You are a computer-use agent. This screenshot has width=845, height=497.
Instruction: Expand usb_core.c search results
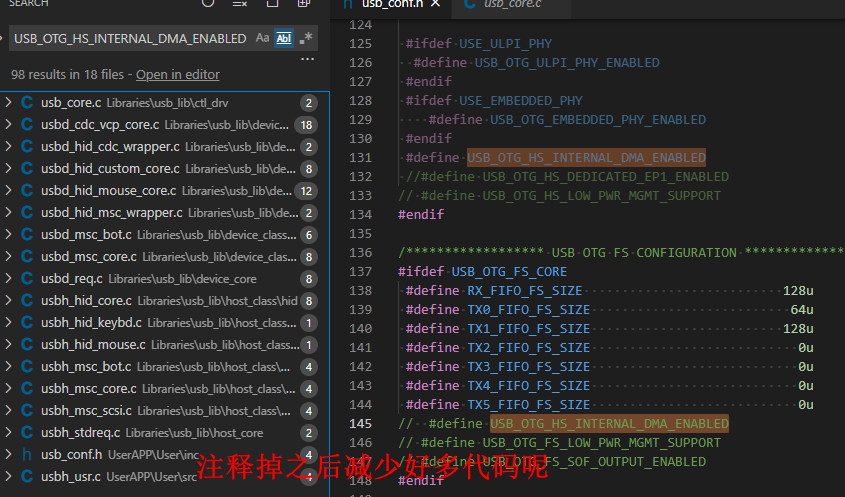9,102
